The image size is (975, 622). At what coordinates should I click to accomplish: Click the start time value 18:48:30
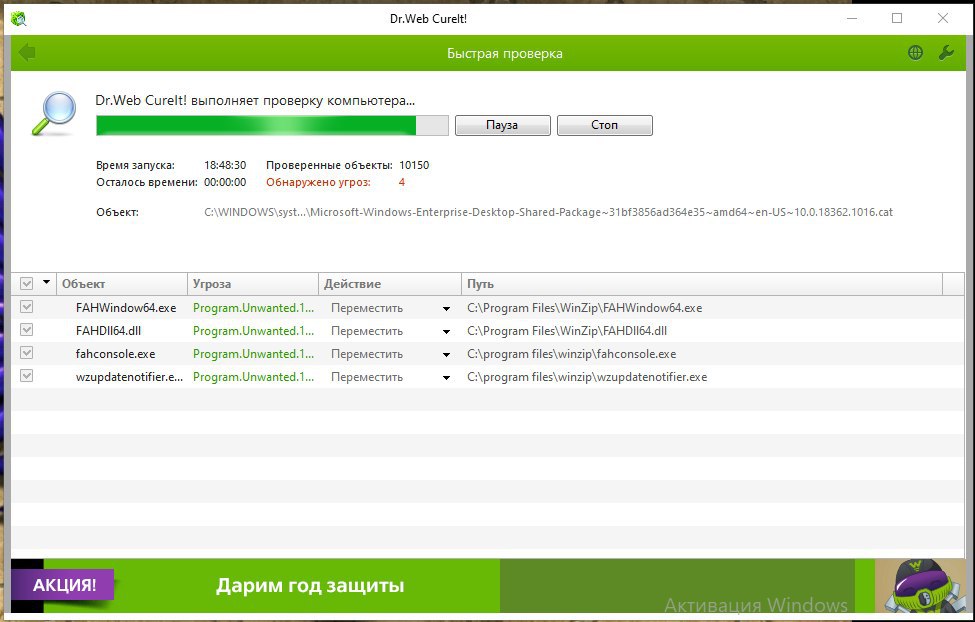point(225,165)
